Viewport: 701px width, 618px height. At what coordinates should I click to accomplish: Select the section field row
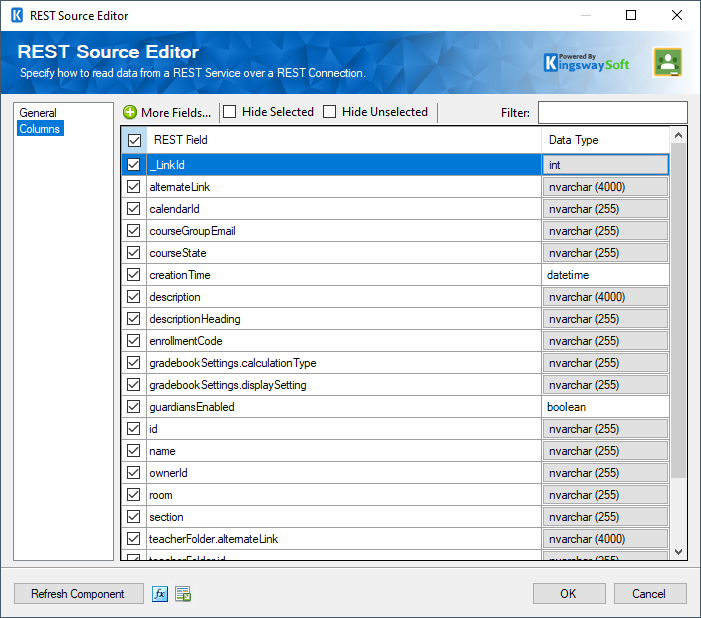(344, 516)
